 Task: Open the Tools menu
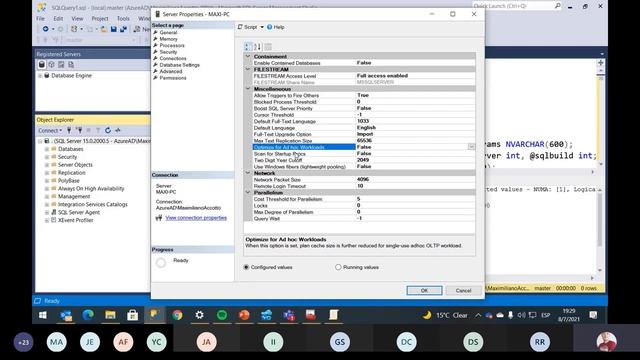[123, 18]
